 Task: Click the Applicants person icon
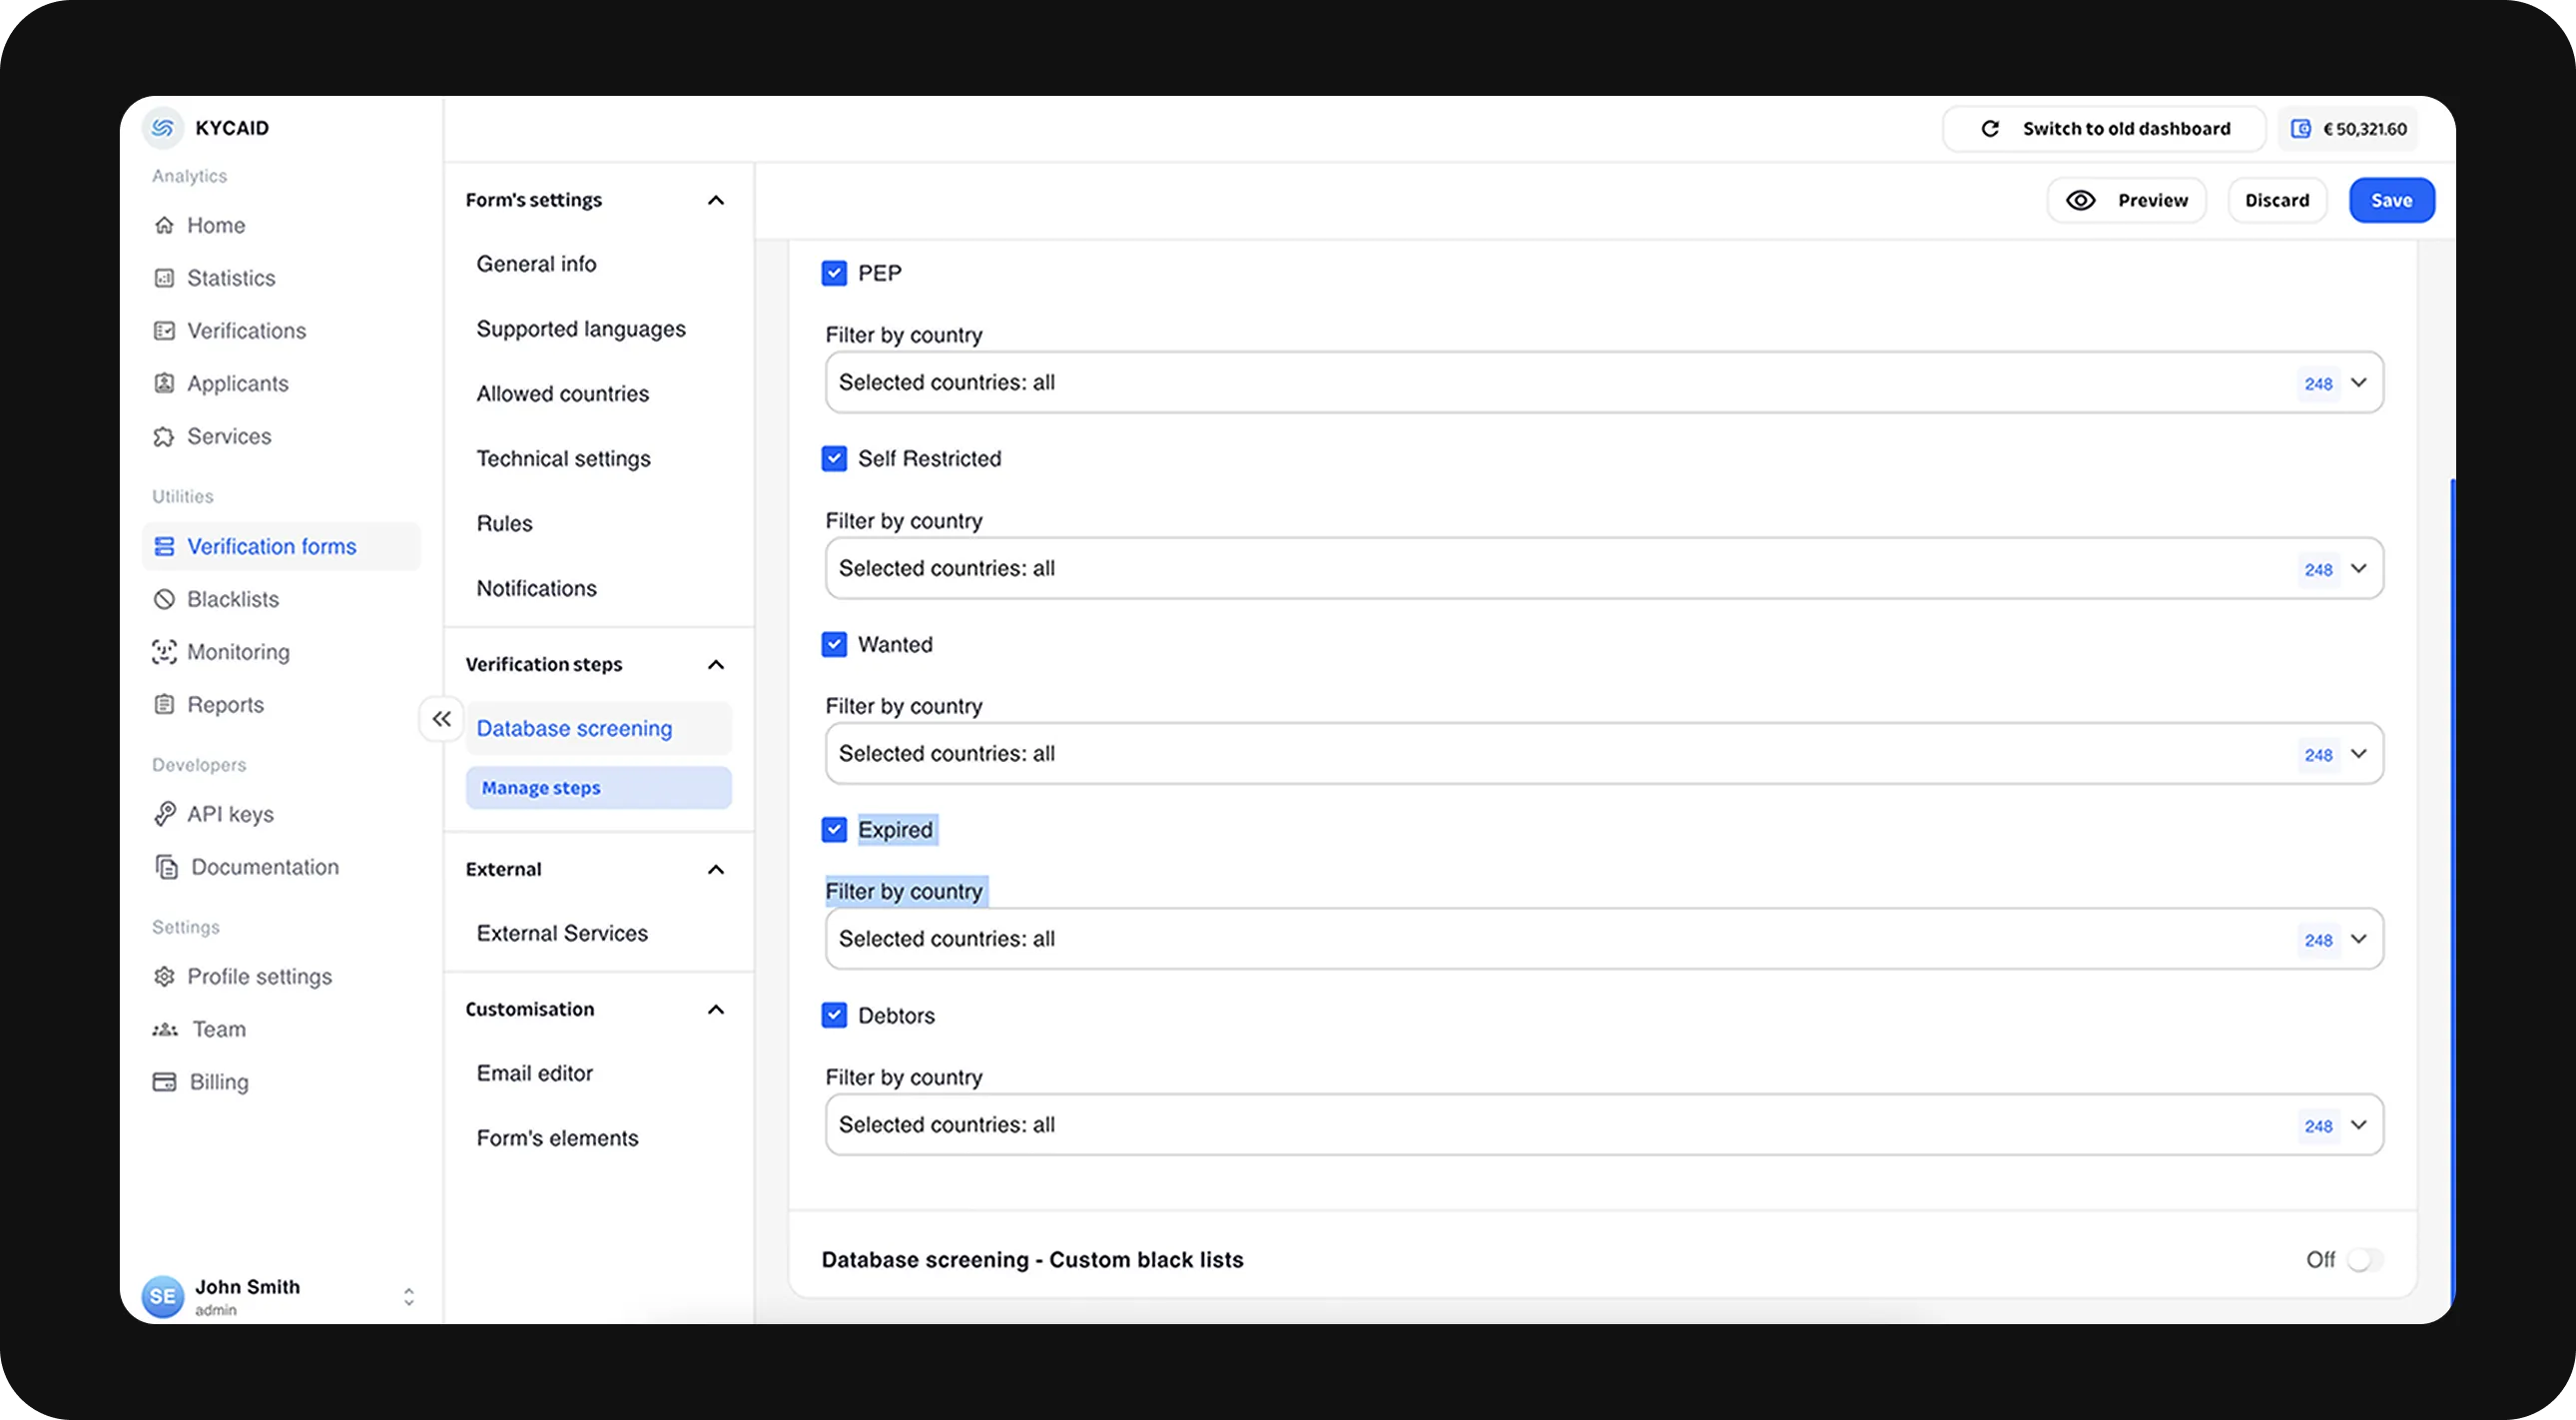(x=164, y=384)
